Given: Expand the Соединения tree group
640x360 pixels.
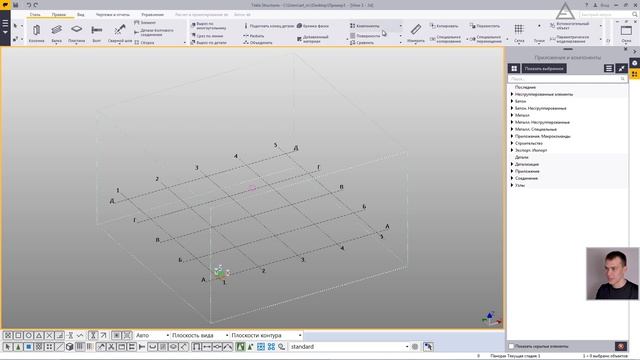Looking at the screenshot, I should [x=512, y=178].
